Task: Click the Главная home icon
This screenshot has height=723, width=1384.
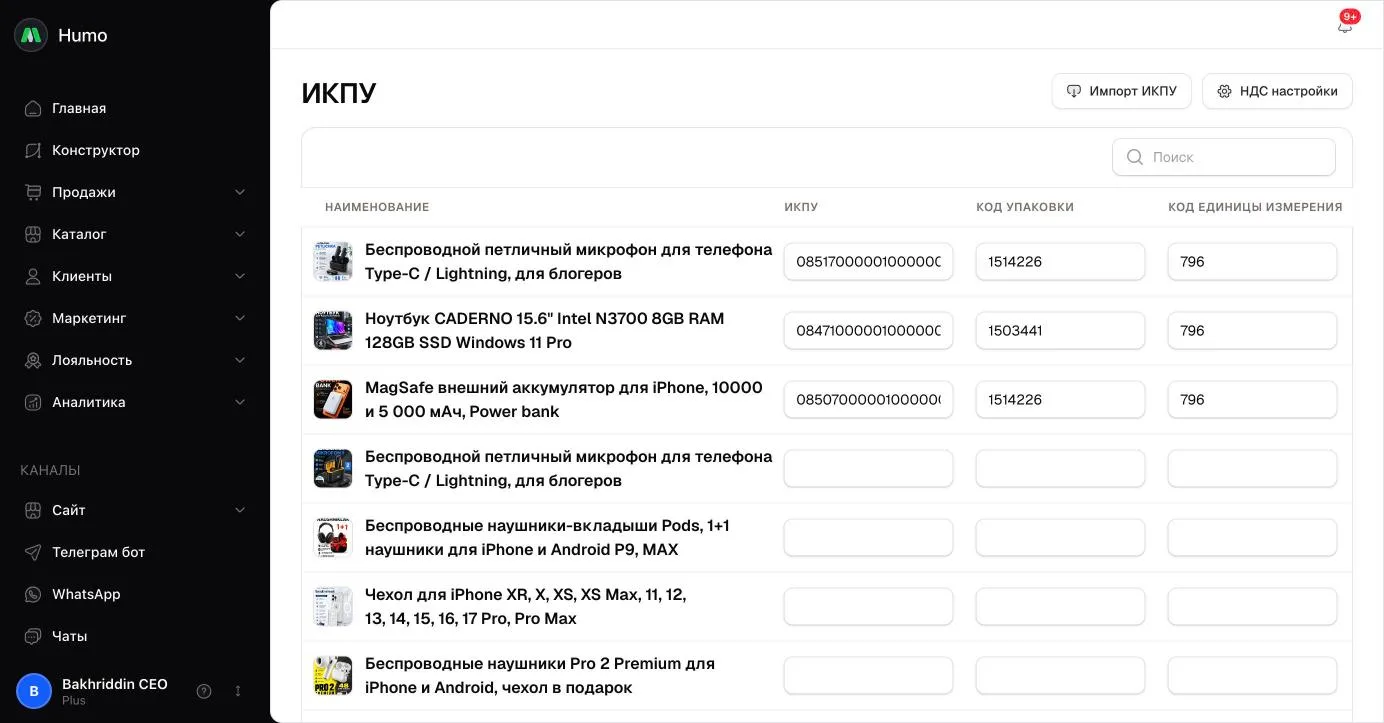Action: click(33, 108)
